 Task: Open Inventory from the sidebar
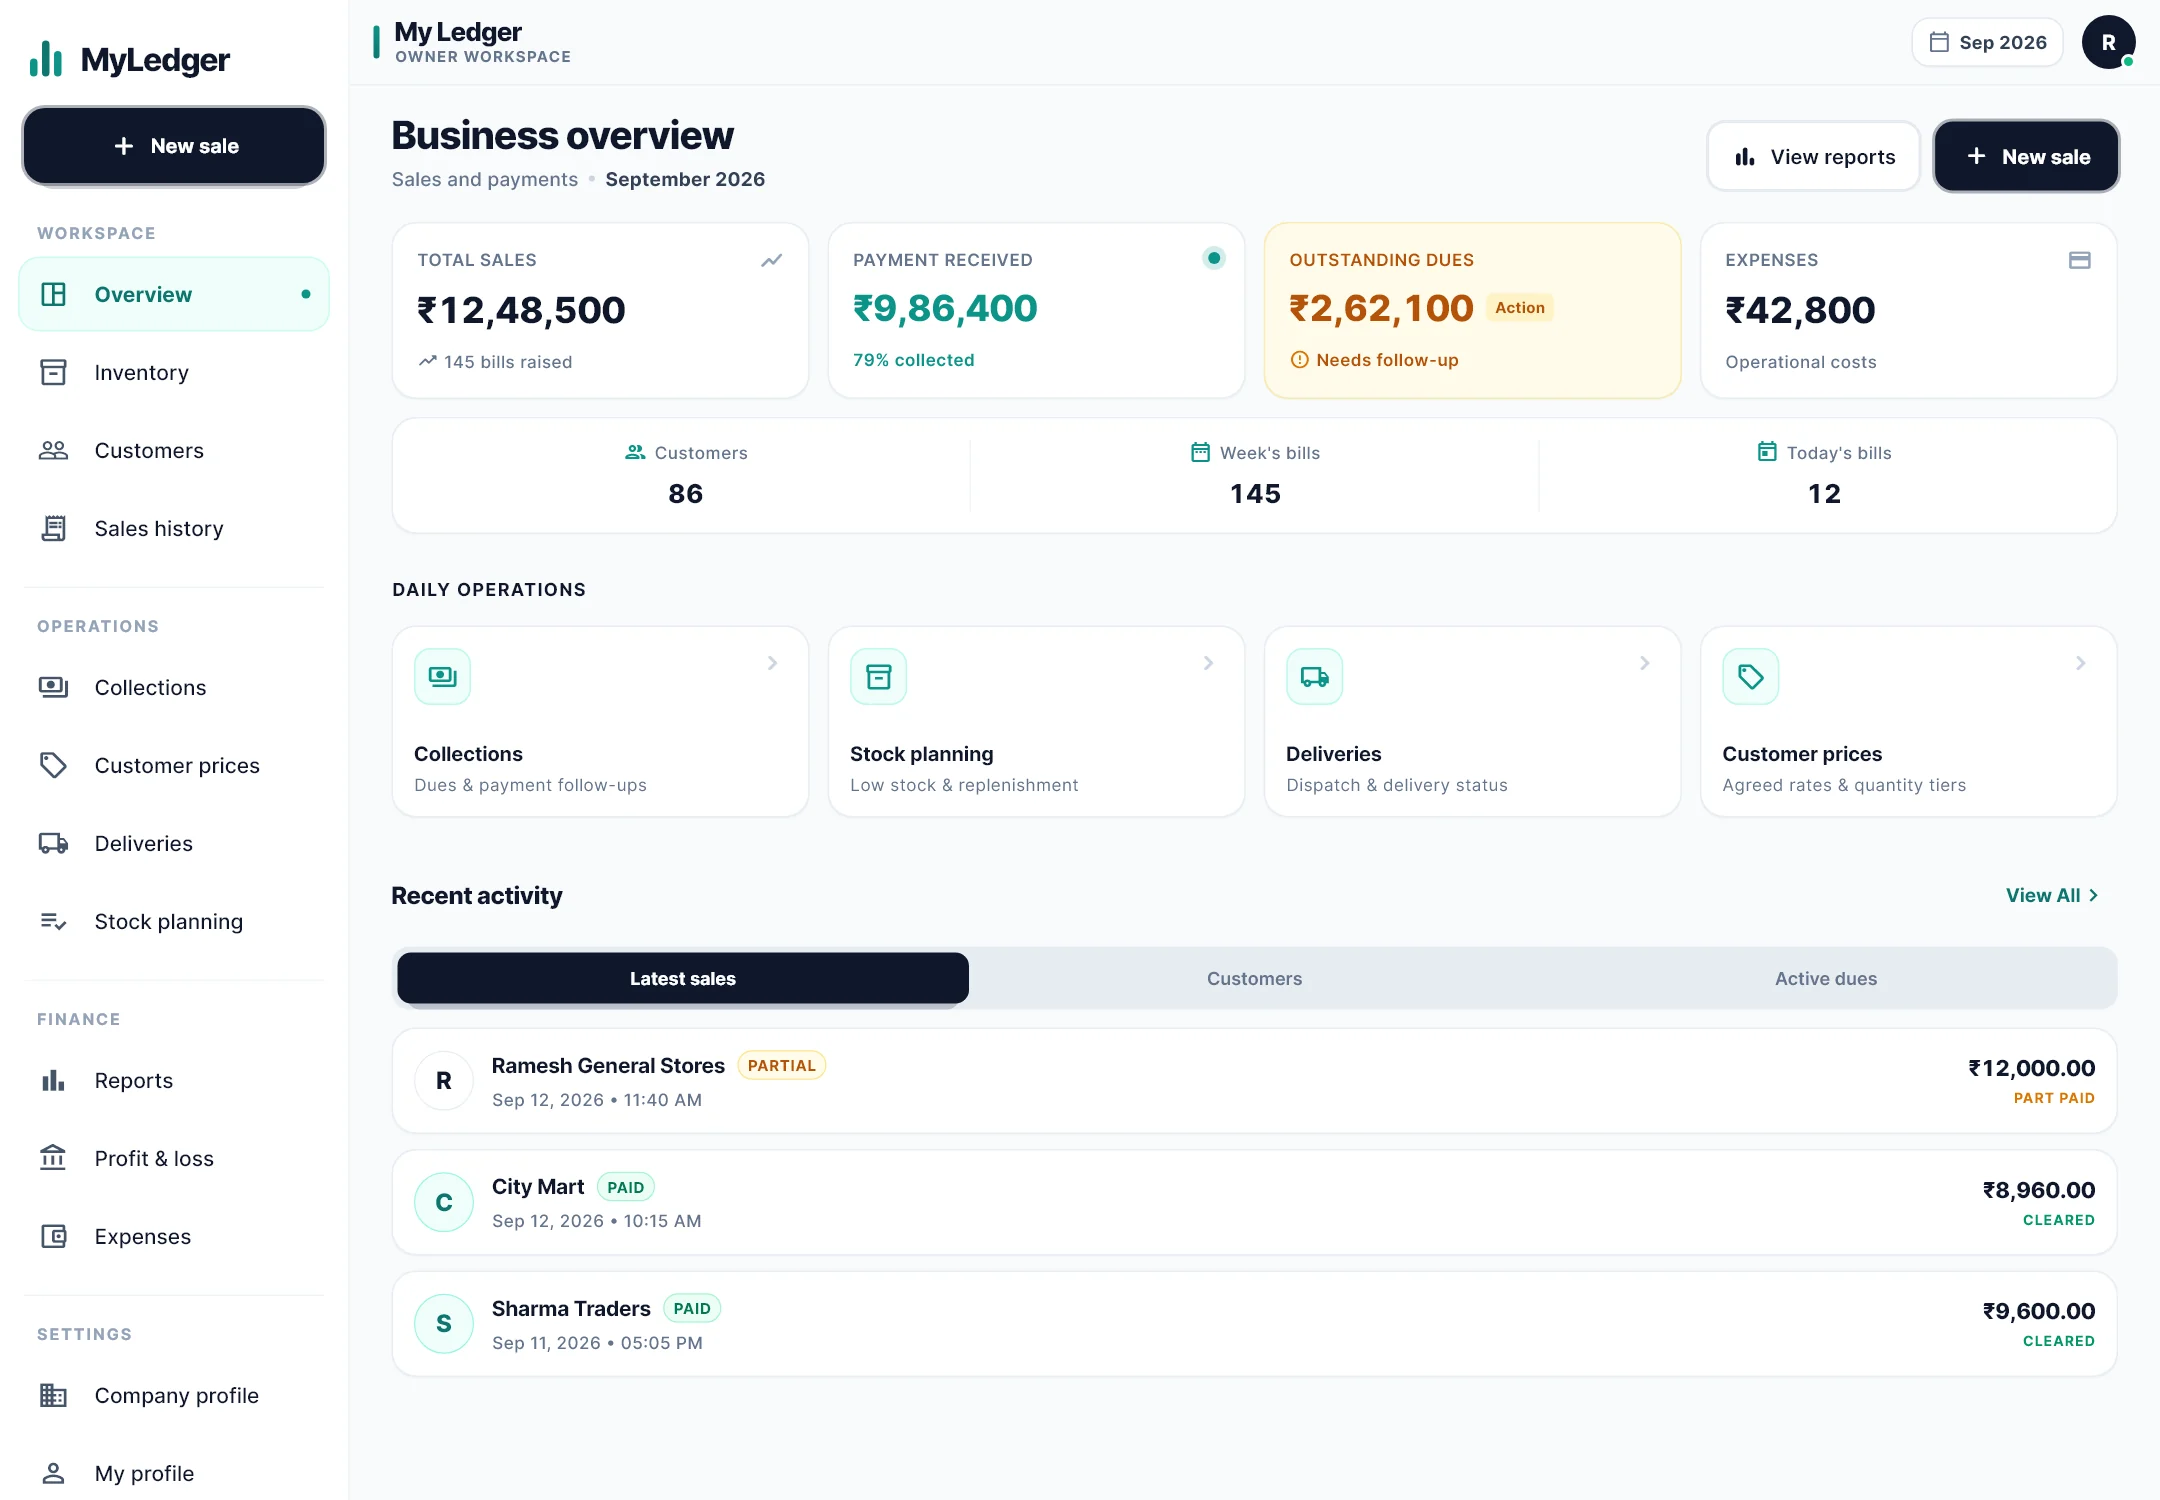[x=173, y=372]
